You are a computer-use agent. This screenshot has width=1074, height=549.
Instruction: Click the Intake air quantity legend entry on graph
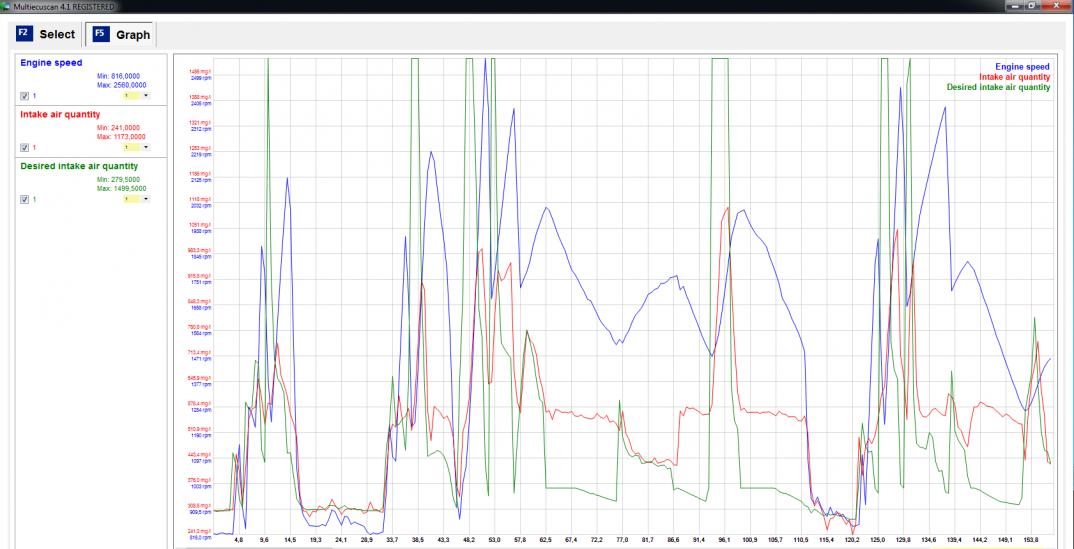[x=1014, y=77]
